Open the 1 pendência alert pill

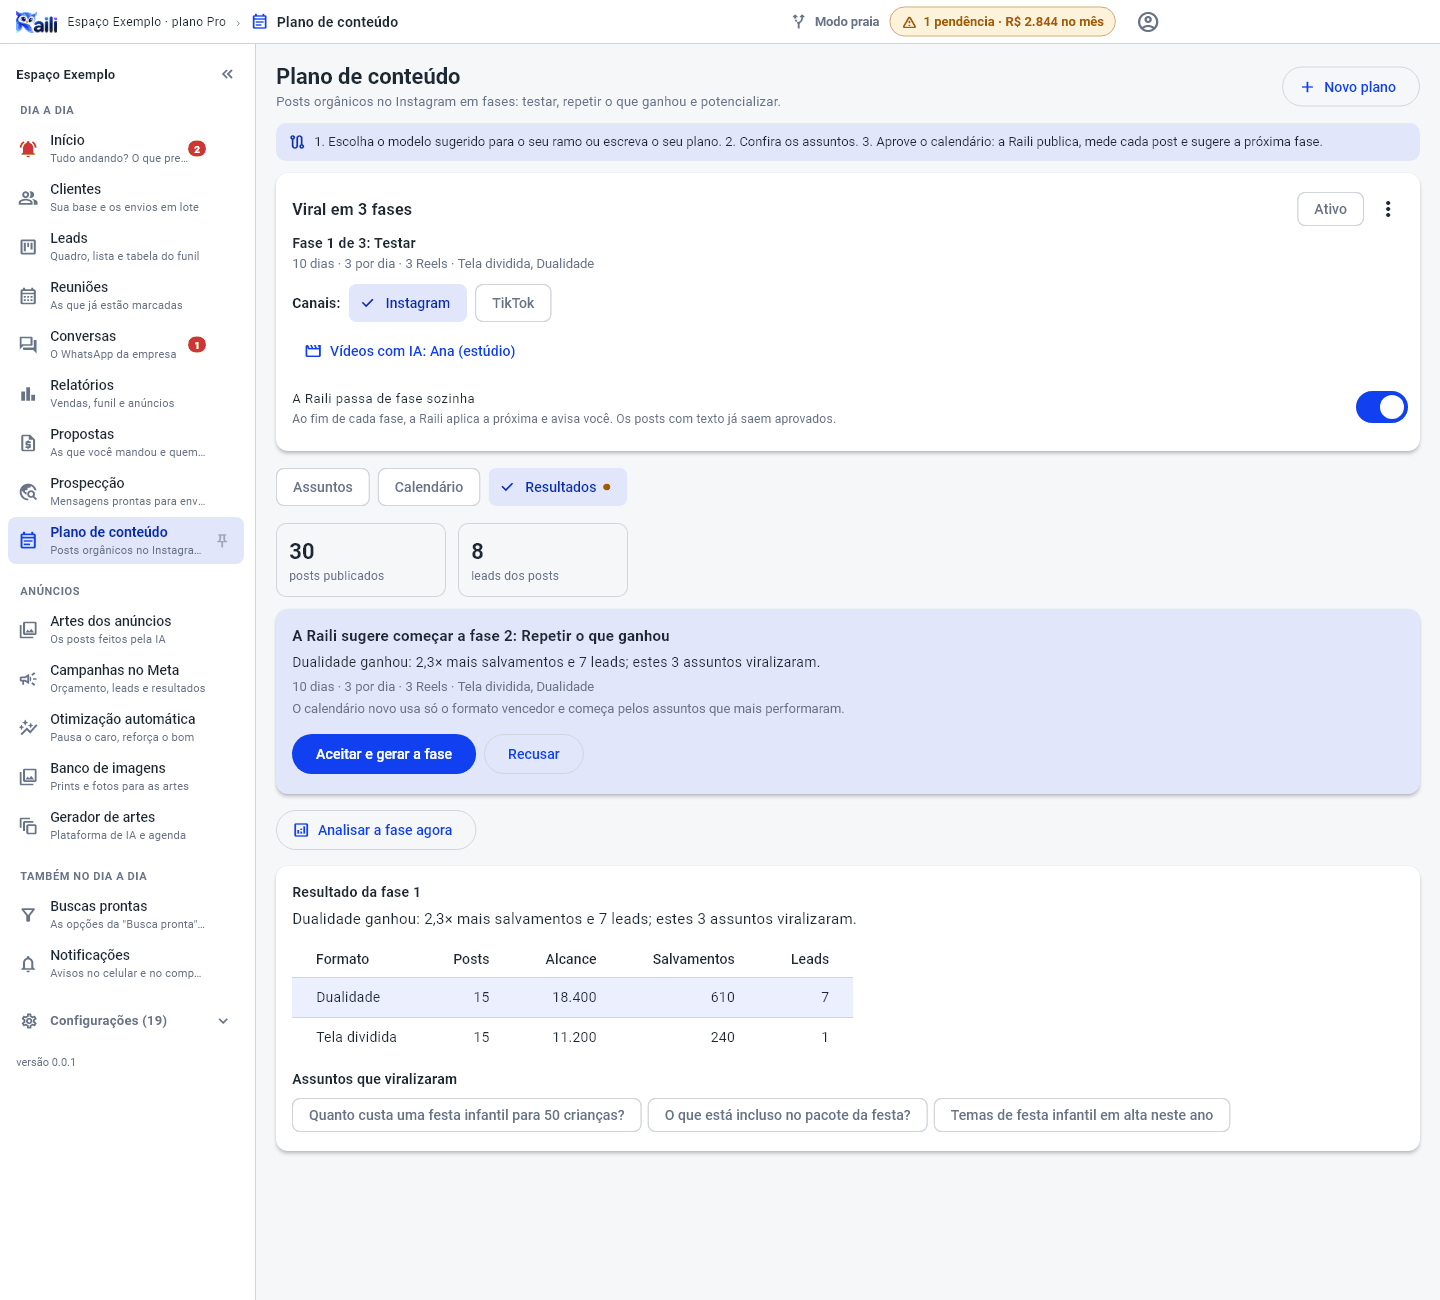pos(1003,22)
